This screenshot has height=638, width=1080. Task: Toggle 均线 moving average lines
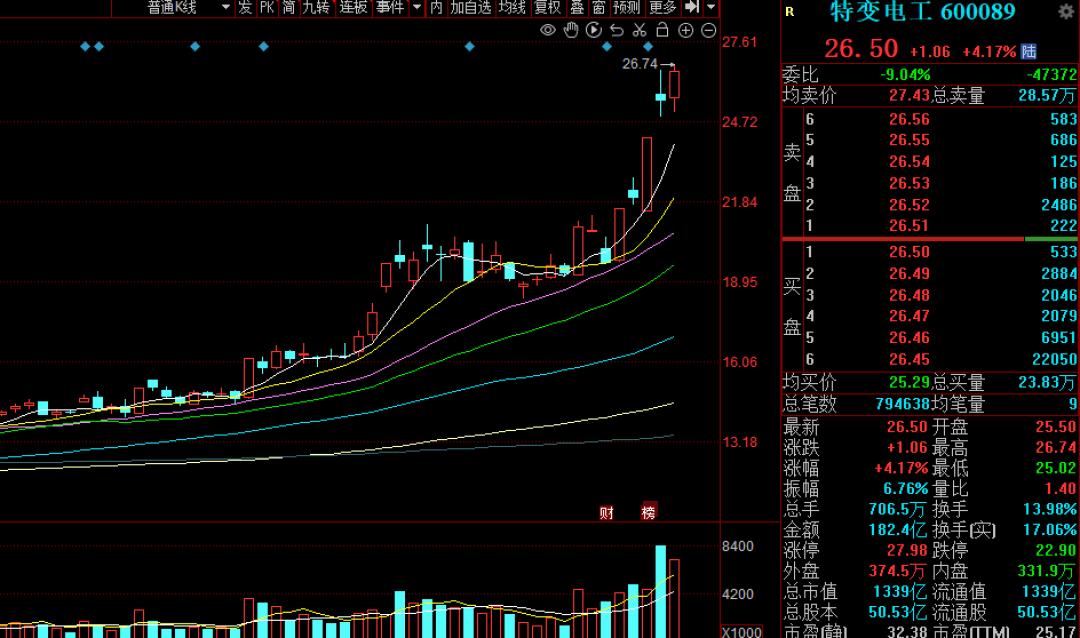pyautogui.click(x=512, y=7)
